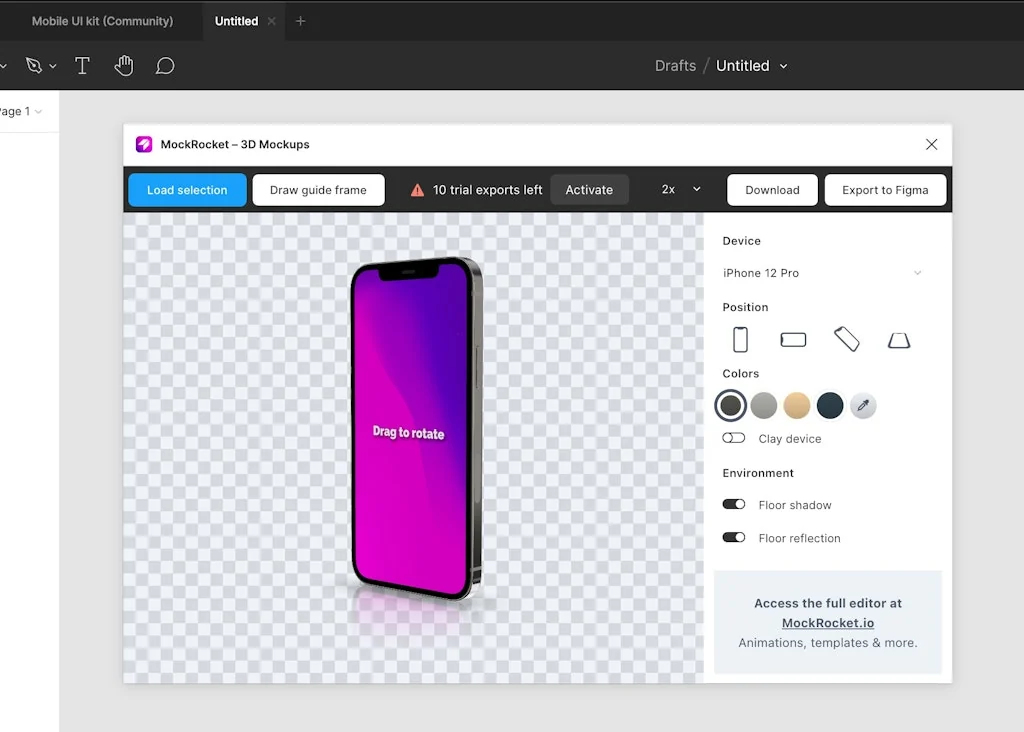
Task: Open the 2x export scale dropdown
Action: point(678,189)
